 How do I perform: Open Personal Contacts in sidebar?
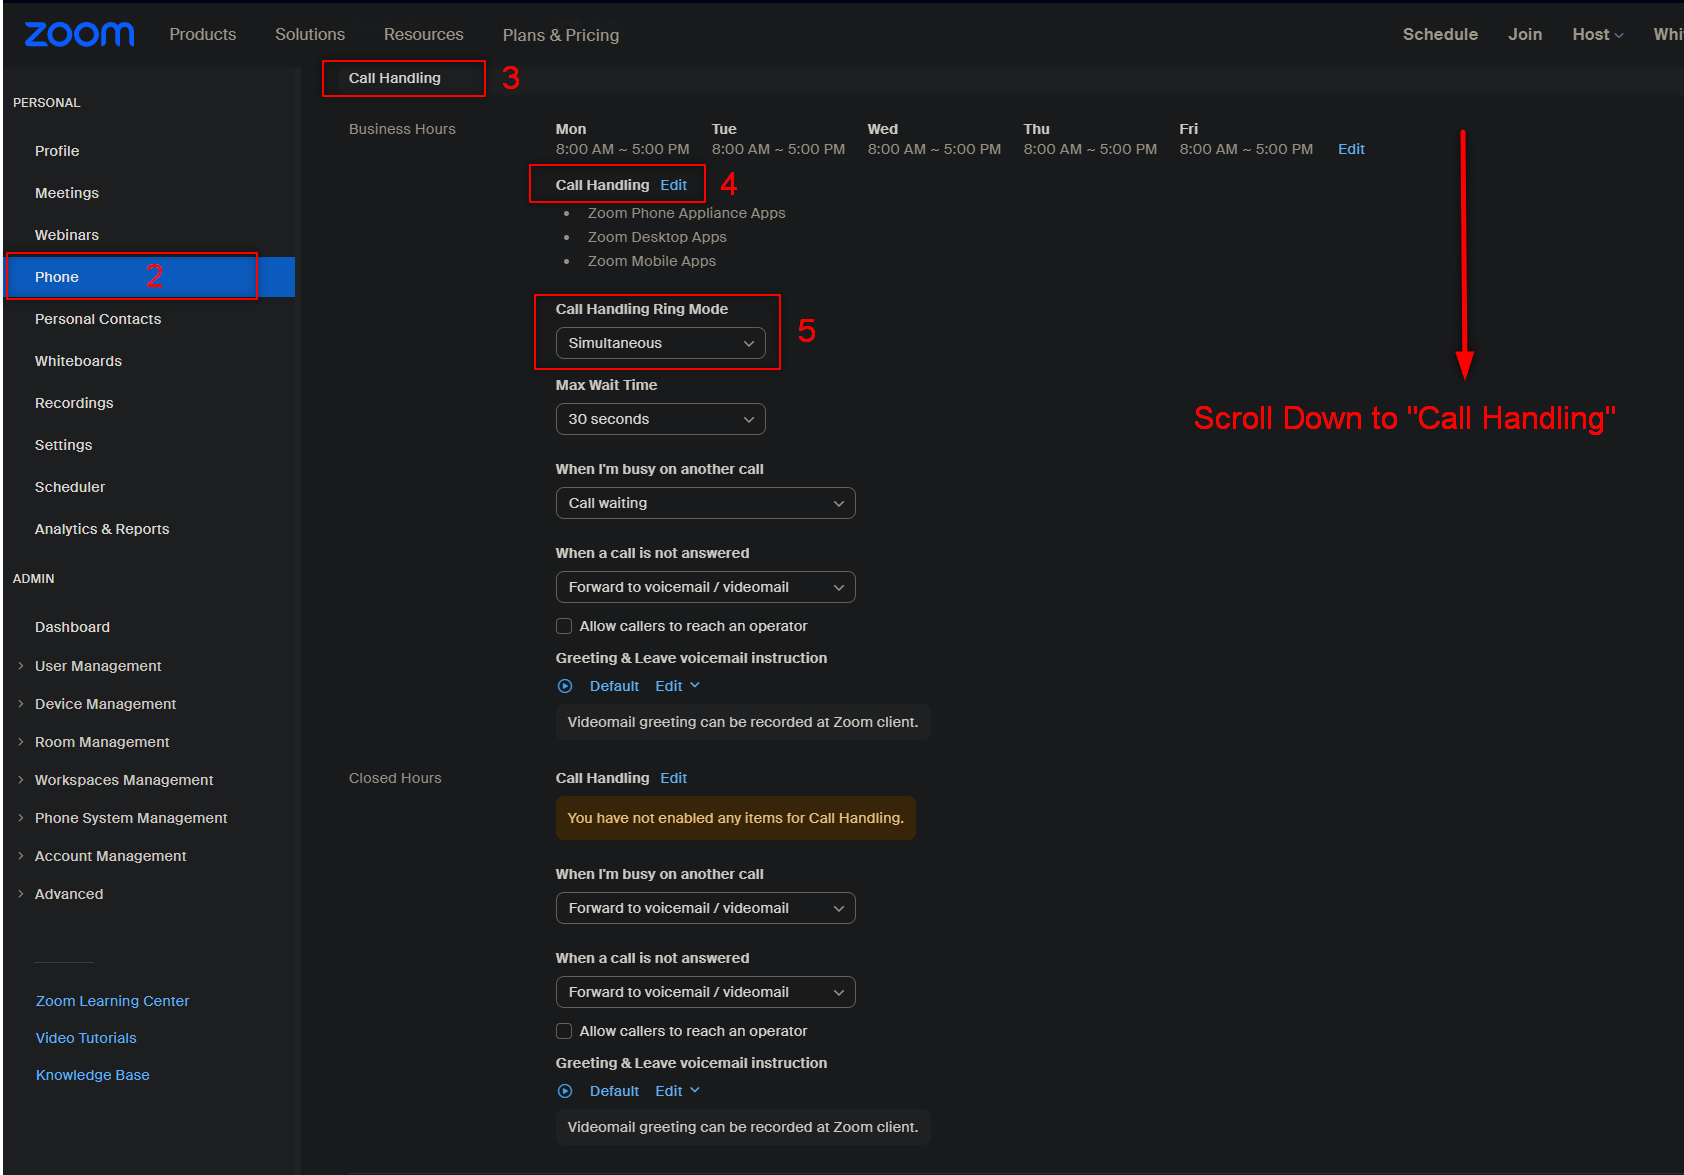pyautogui.click(x=98, y=319)
